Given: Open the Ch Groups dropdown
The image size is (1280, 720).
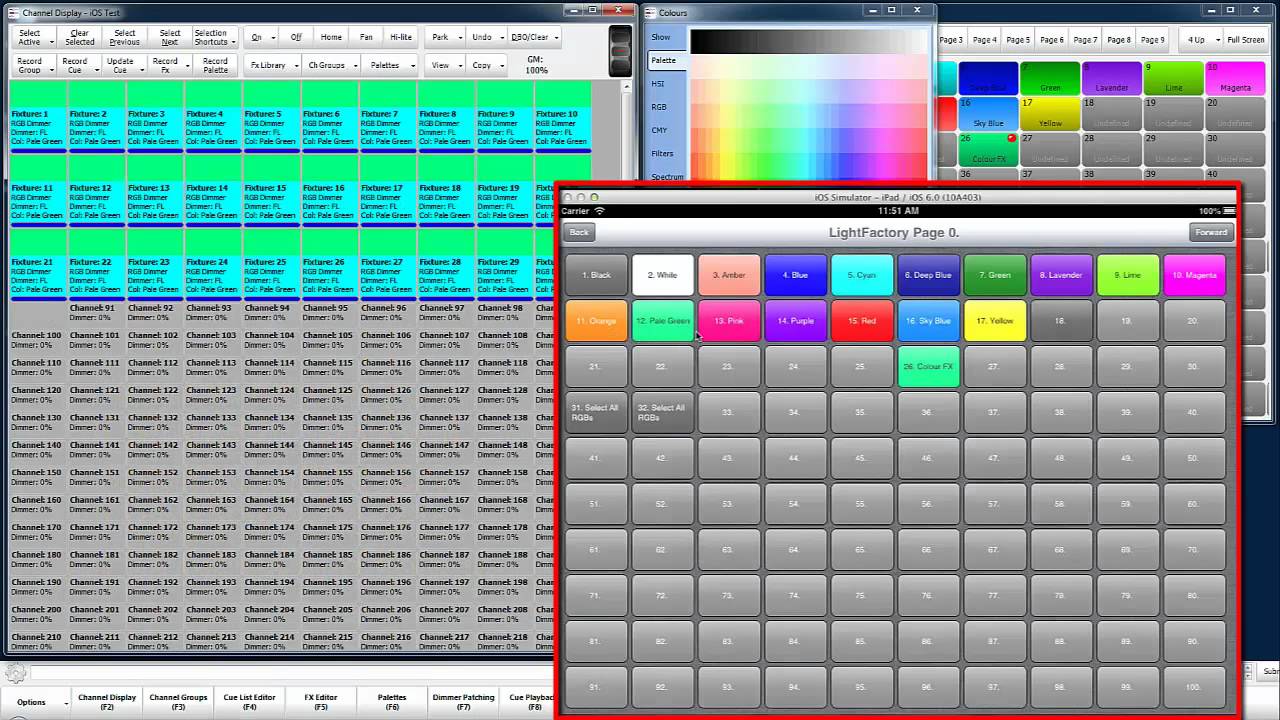Looking at the screenshot, I should 329,65.
